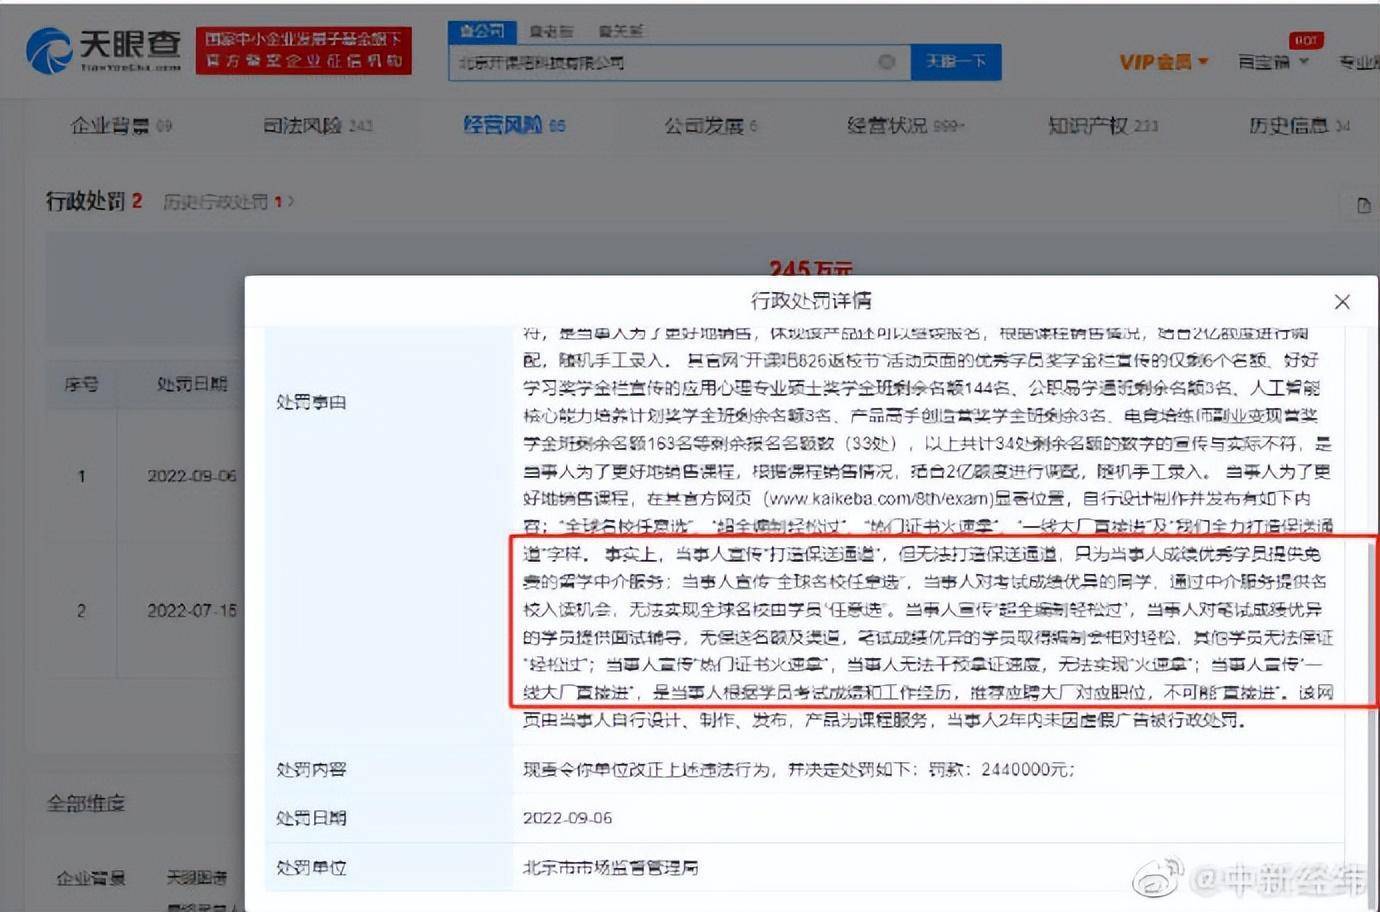Click the Tianyancha logo
The height and width of the screenshot is (912, 1380).
[x=103, y=50]
